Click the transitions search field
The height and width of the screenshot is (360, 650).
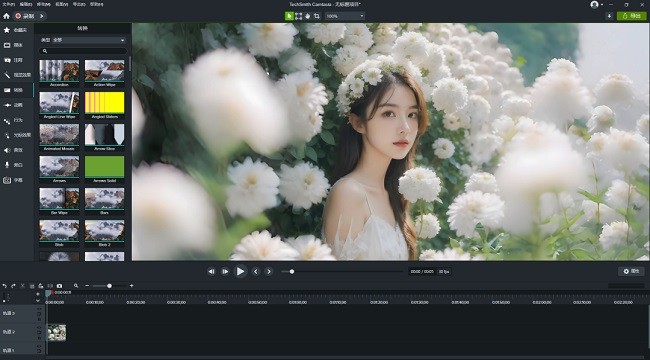[82, 51]
